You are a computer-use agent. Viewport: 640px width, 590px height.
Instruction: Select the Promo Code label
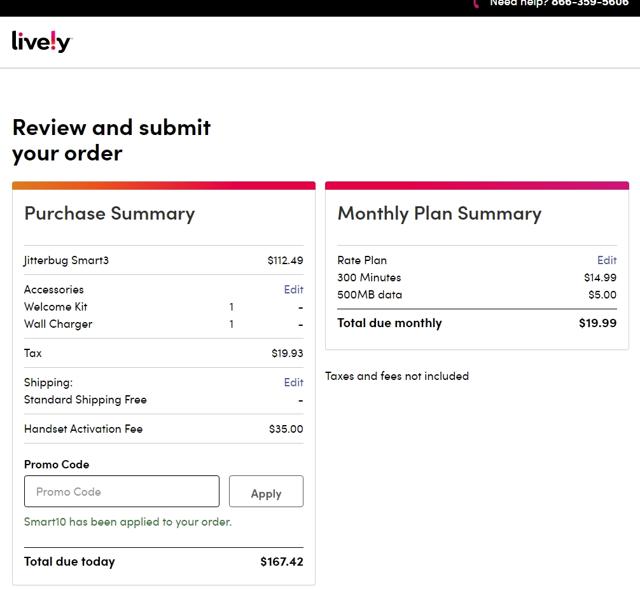56,464
